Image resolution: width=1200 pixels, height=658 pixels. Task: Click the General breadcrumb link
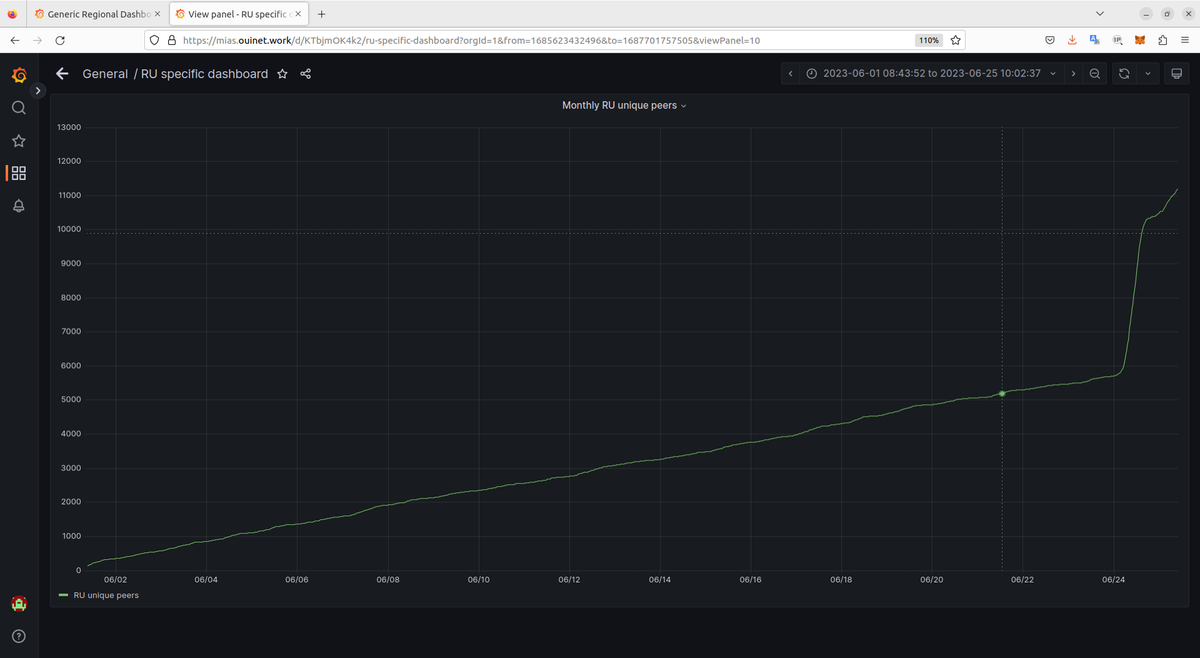pos(105,74)
